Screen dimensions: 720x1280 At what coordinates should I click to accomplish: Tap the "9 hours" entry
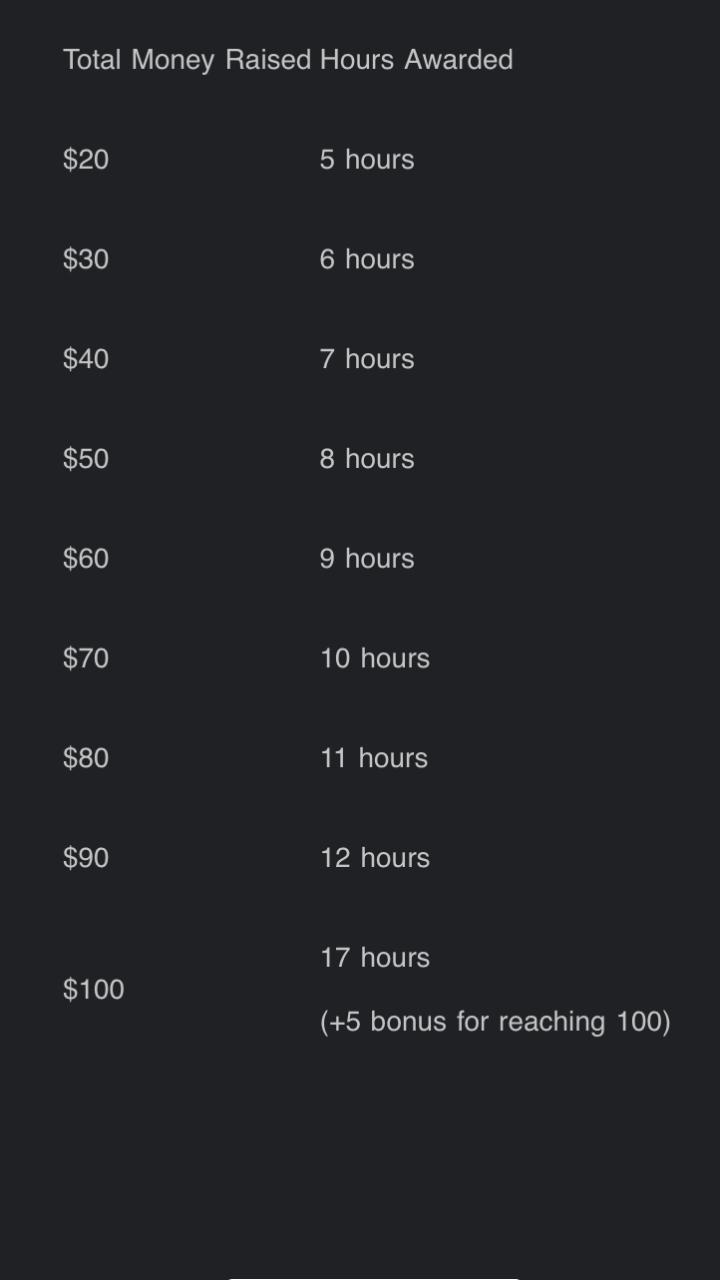(367, 559)
